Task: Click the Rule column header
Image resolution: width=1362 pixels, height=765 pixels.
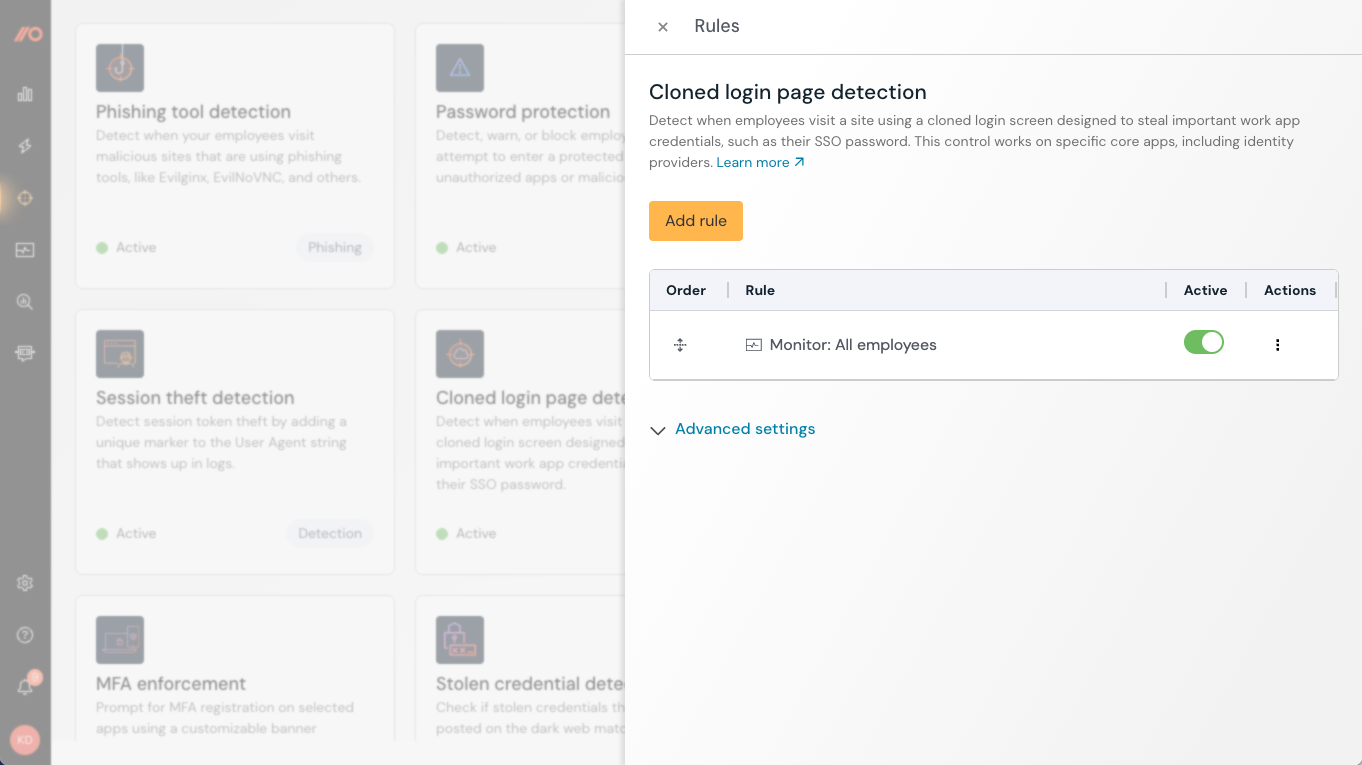Action: pyautogui.click(x=760, y=290)
